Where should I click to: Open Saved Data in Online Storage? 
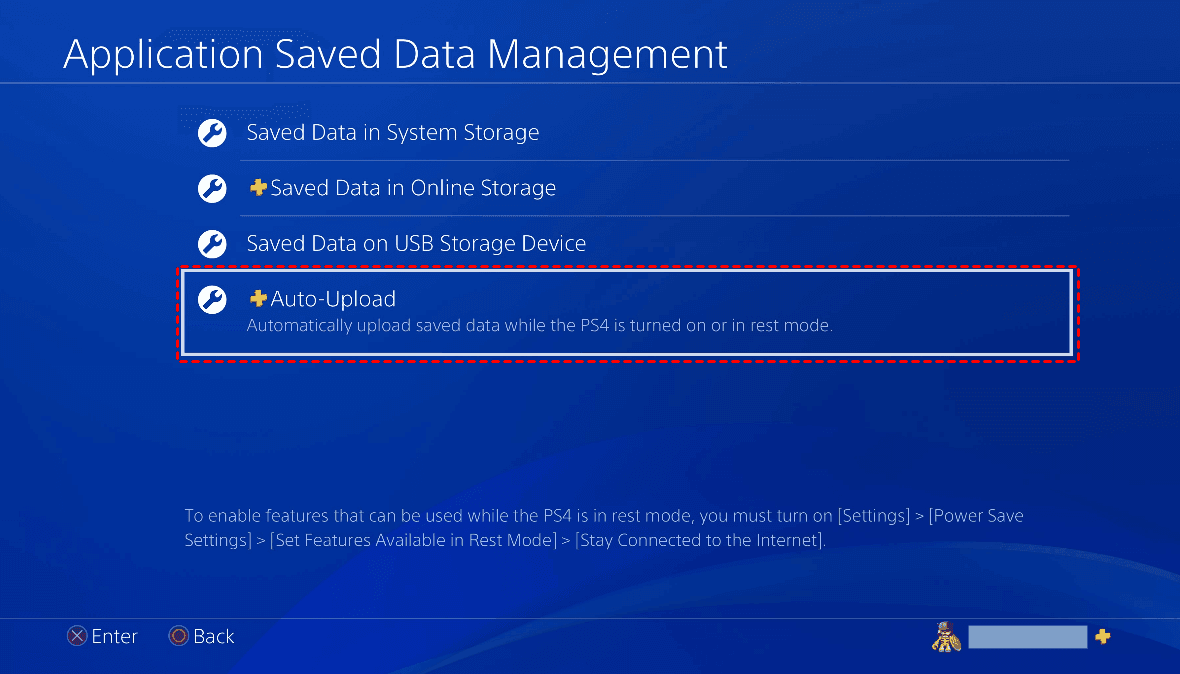point(413,188)
